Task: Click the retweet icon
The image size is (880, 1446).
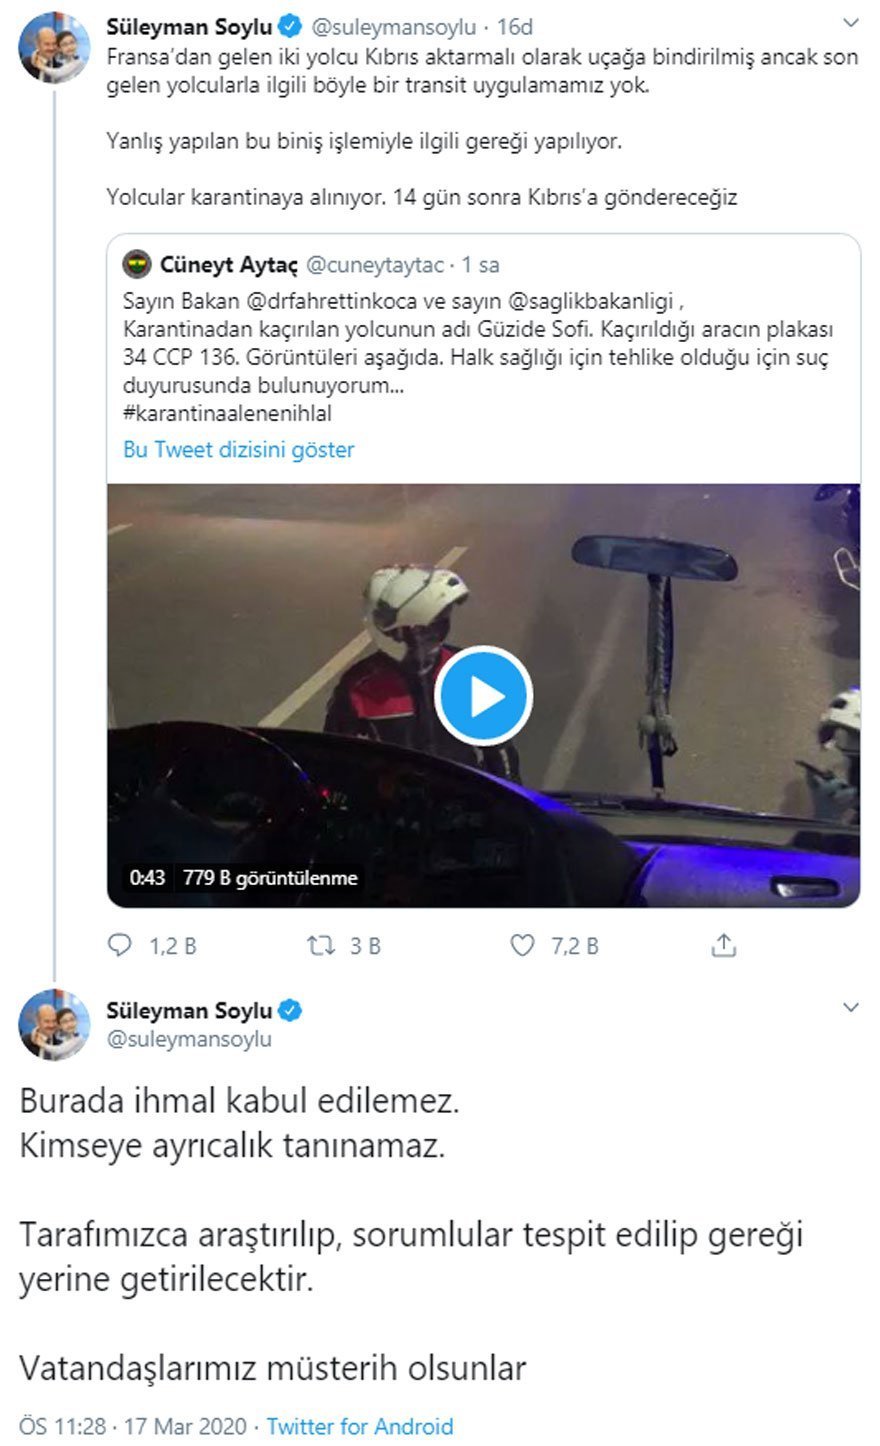Action: tap(320, 945)
